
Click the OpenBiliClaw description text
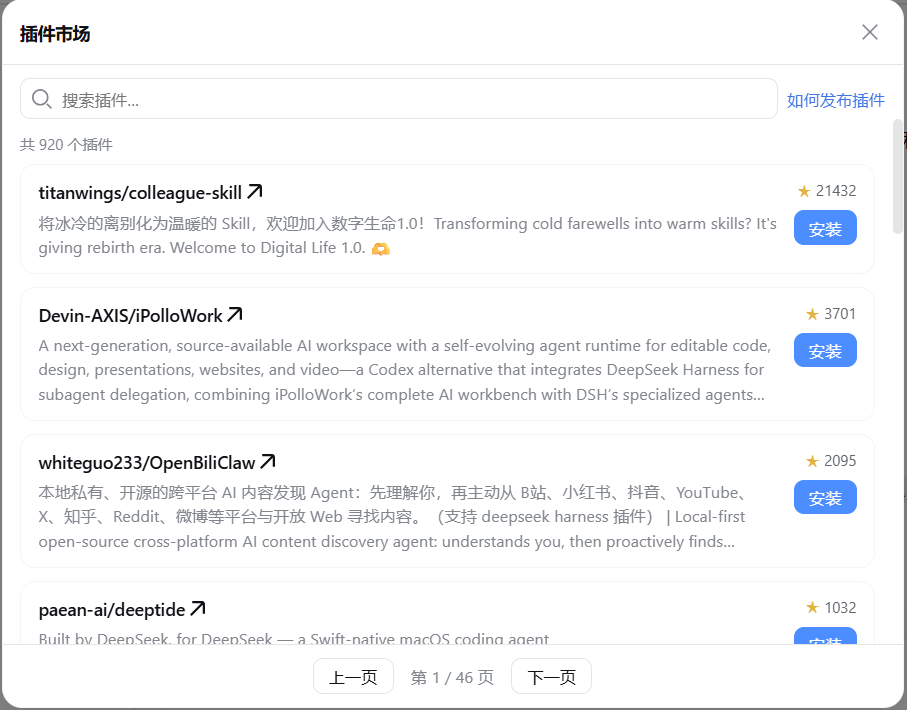(394, 517)
